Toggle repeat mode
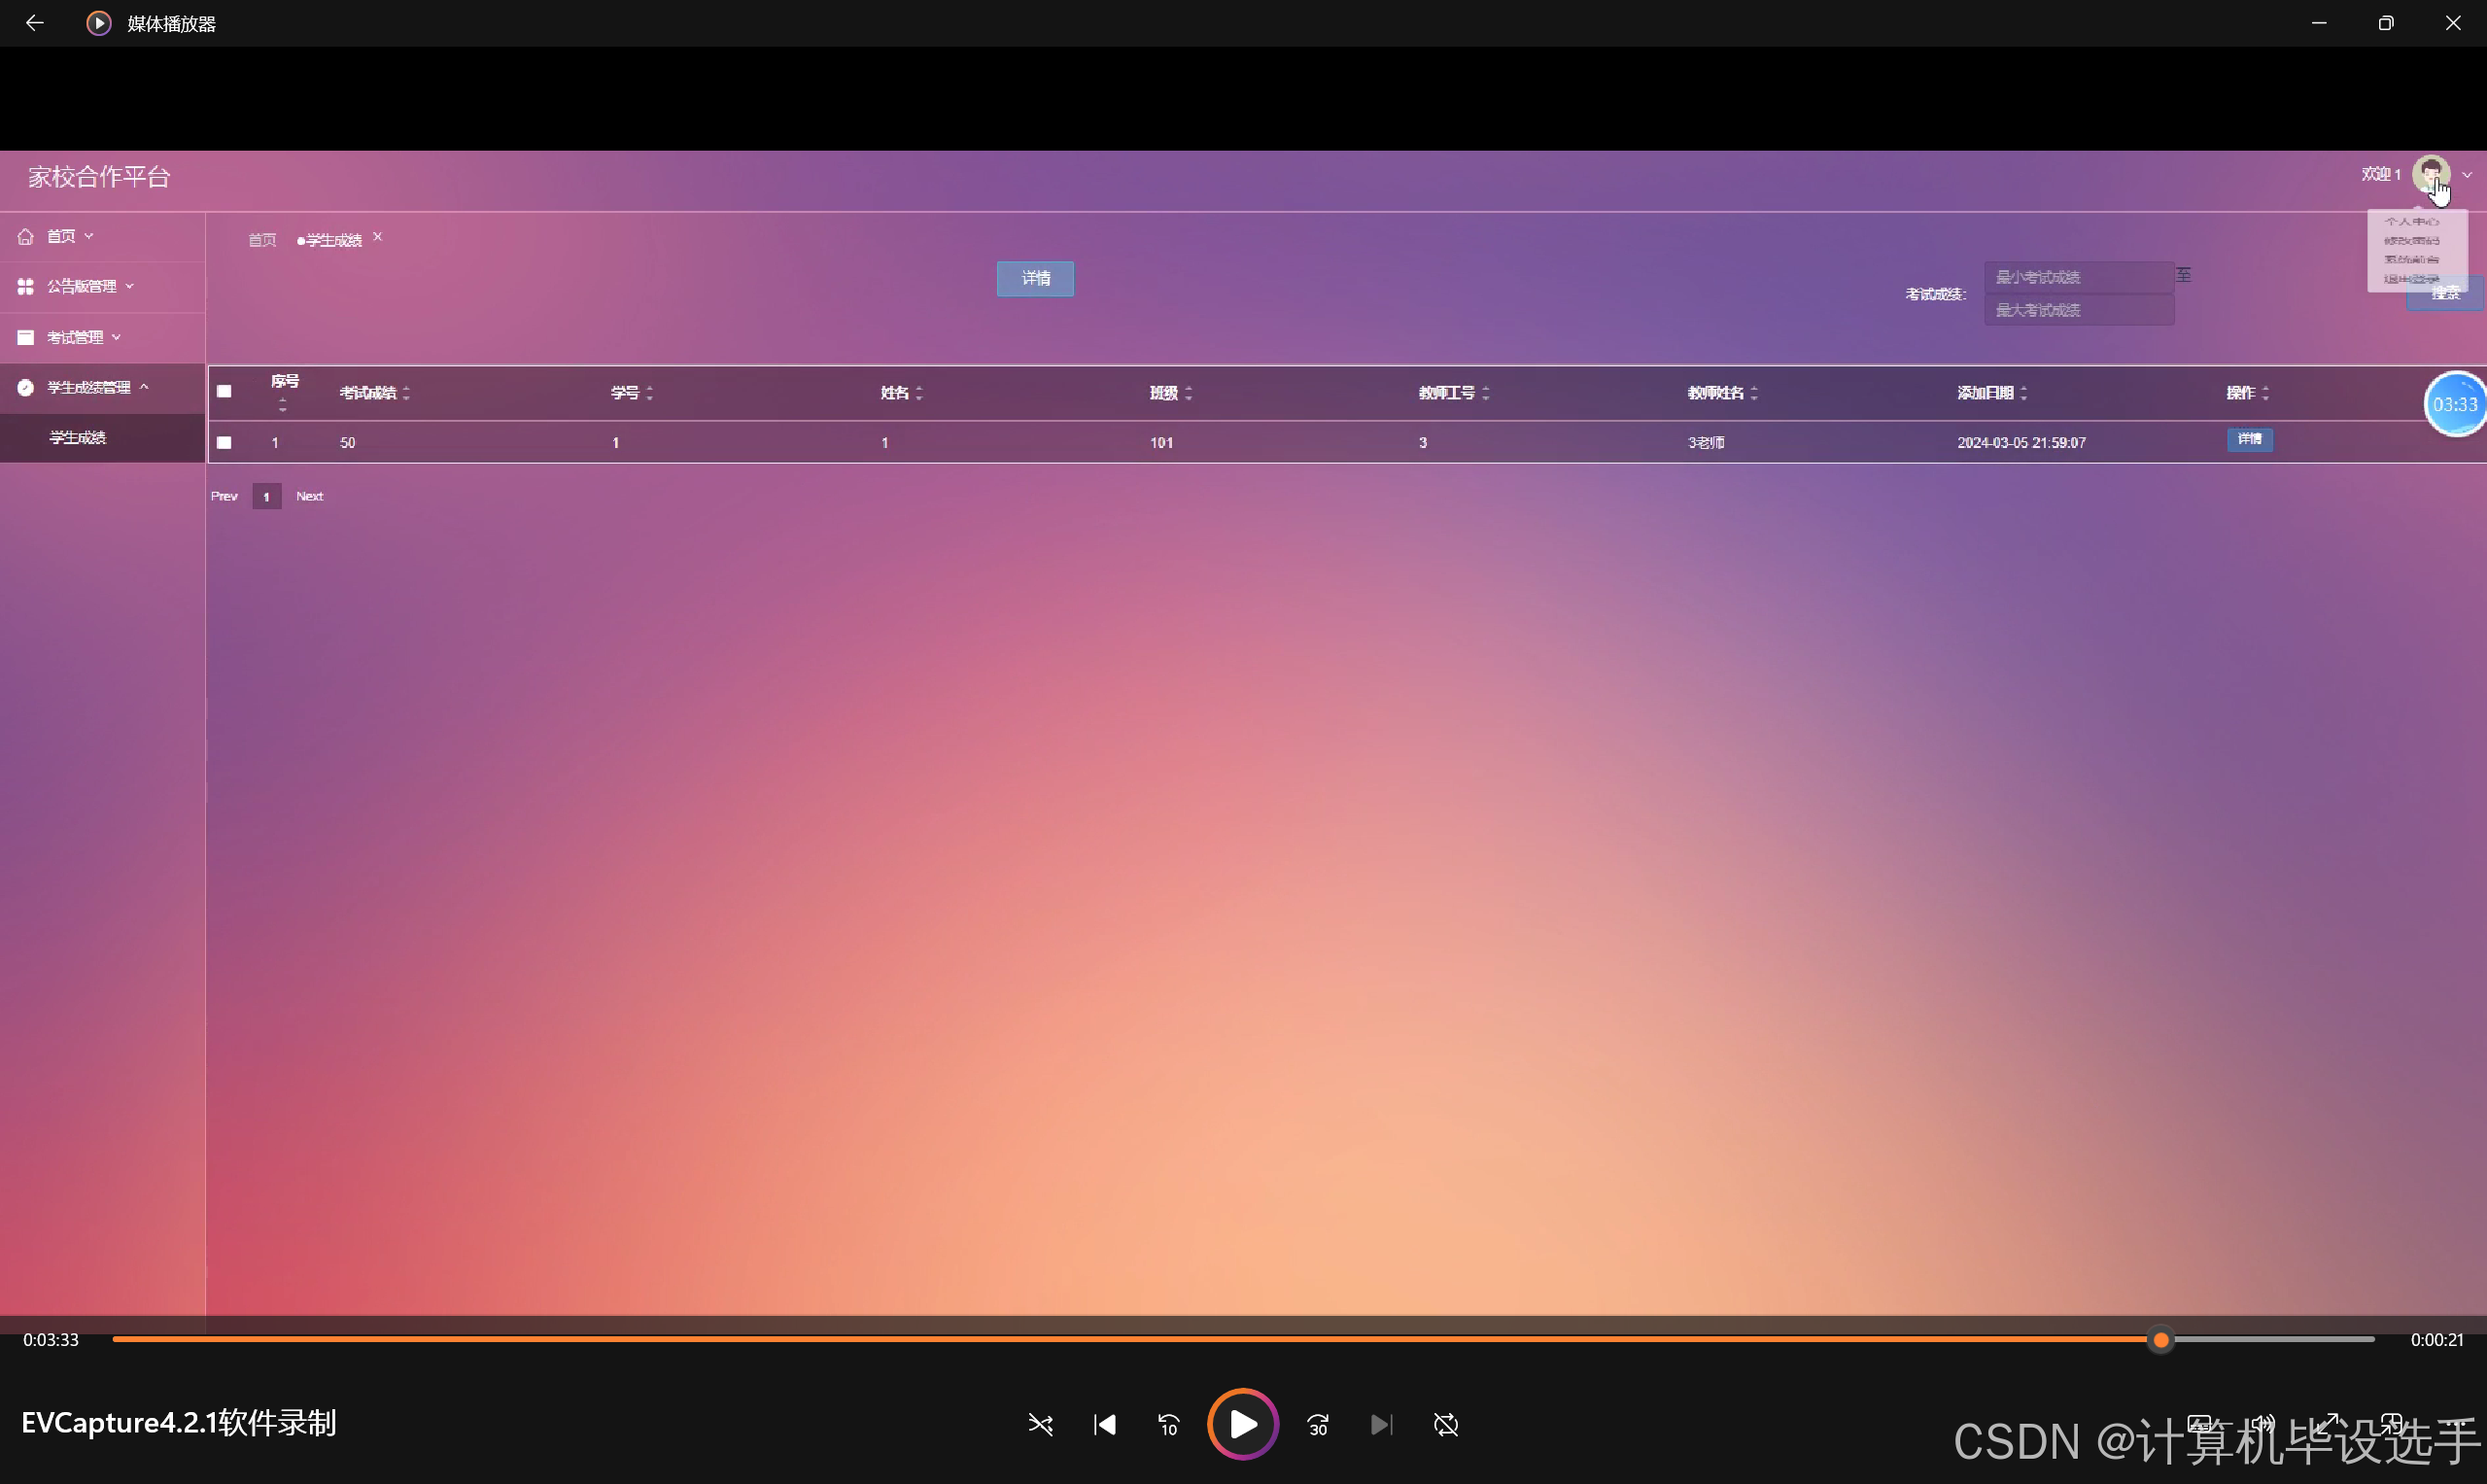 coord(1446,1424)
